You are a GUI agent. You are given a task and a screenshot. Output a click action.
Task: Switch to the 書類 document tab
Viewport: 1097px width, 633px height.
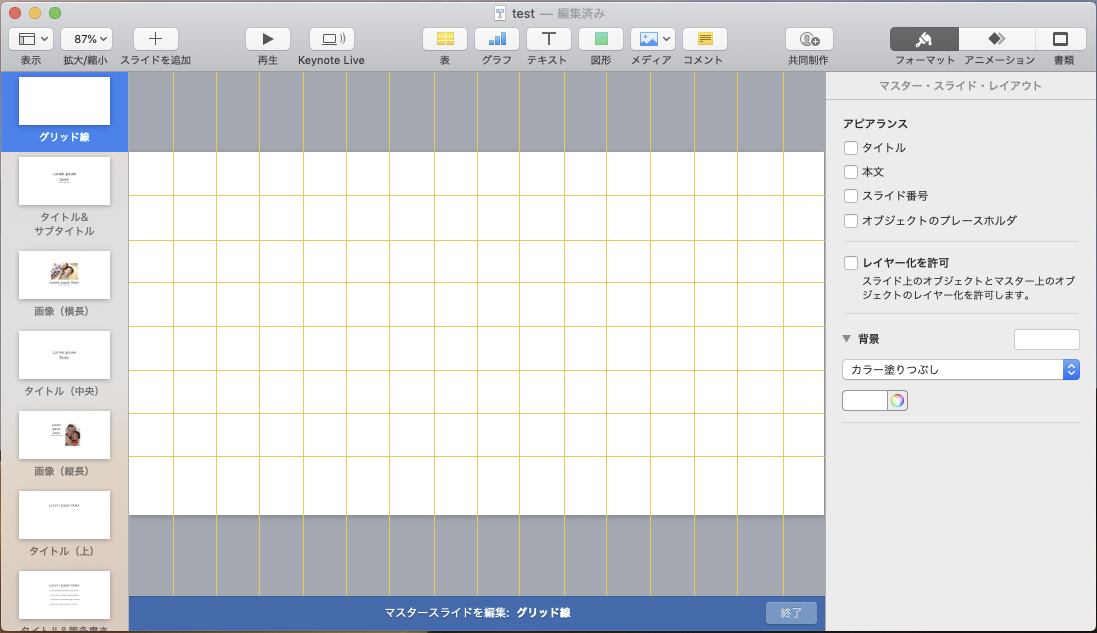[x=1061, y=39]
